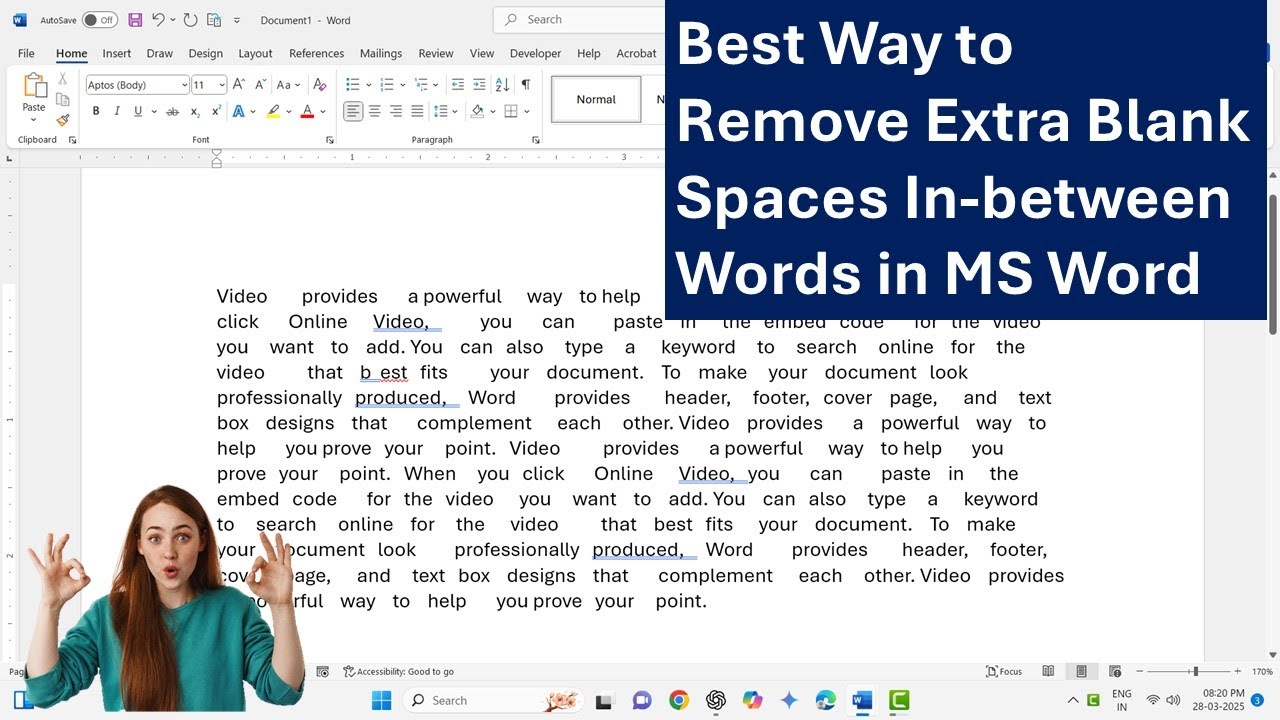Center align text
1280x720 pixels.
pos(375,112)
